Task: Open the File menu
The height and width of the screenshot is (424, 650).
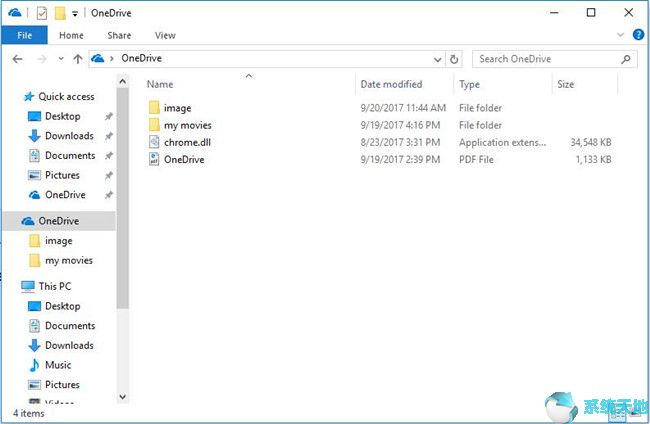Action: [x=24, y=35]
